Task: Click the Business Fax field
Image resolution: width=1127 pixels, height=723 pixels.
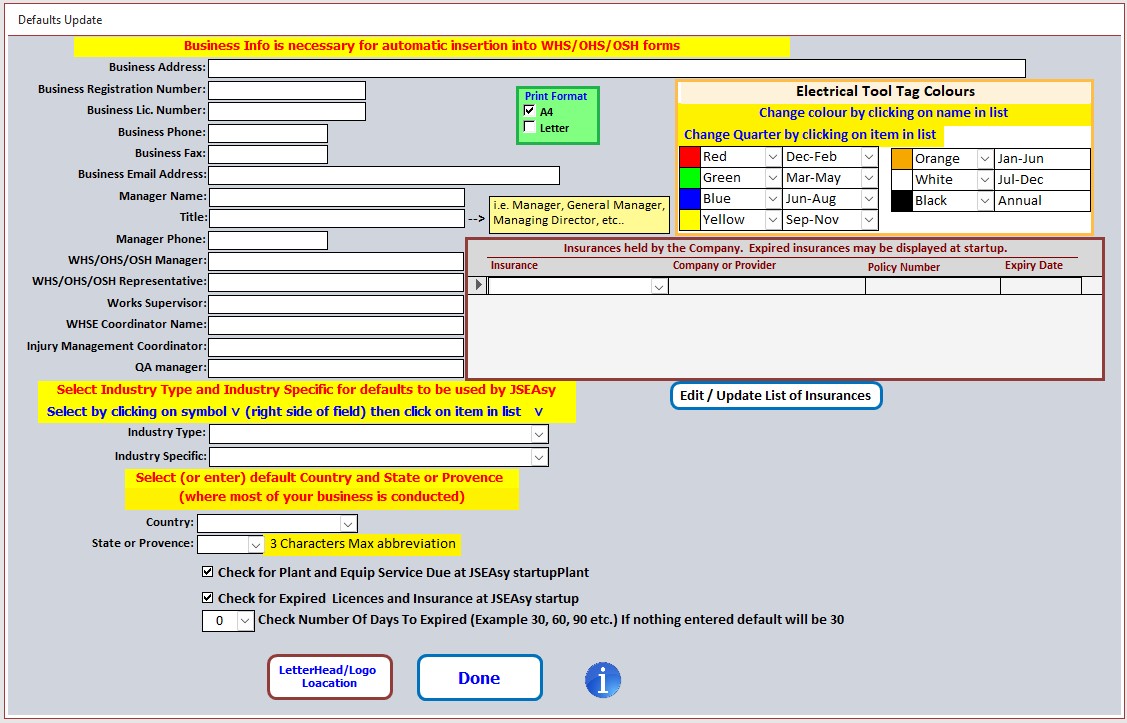Action: pos(268,155)
